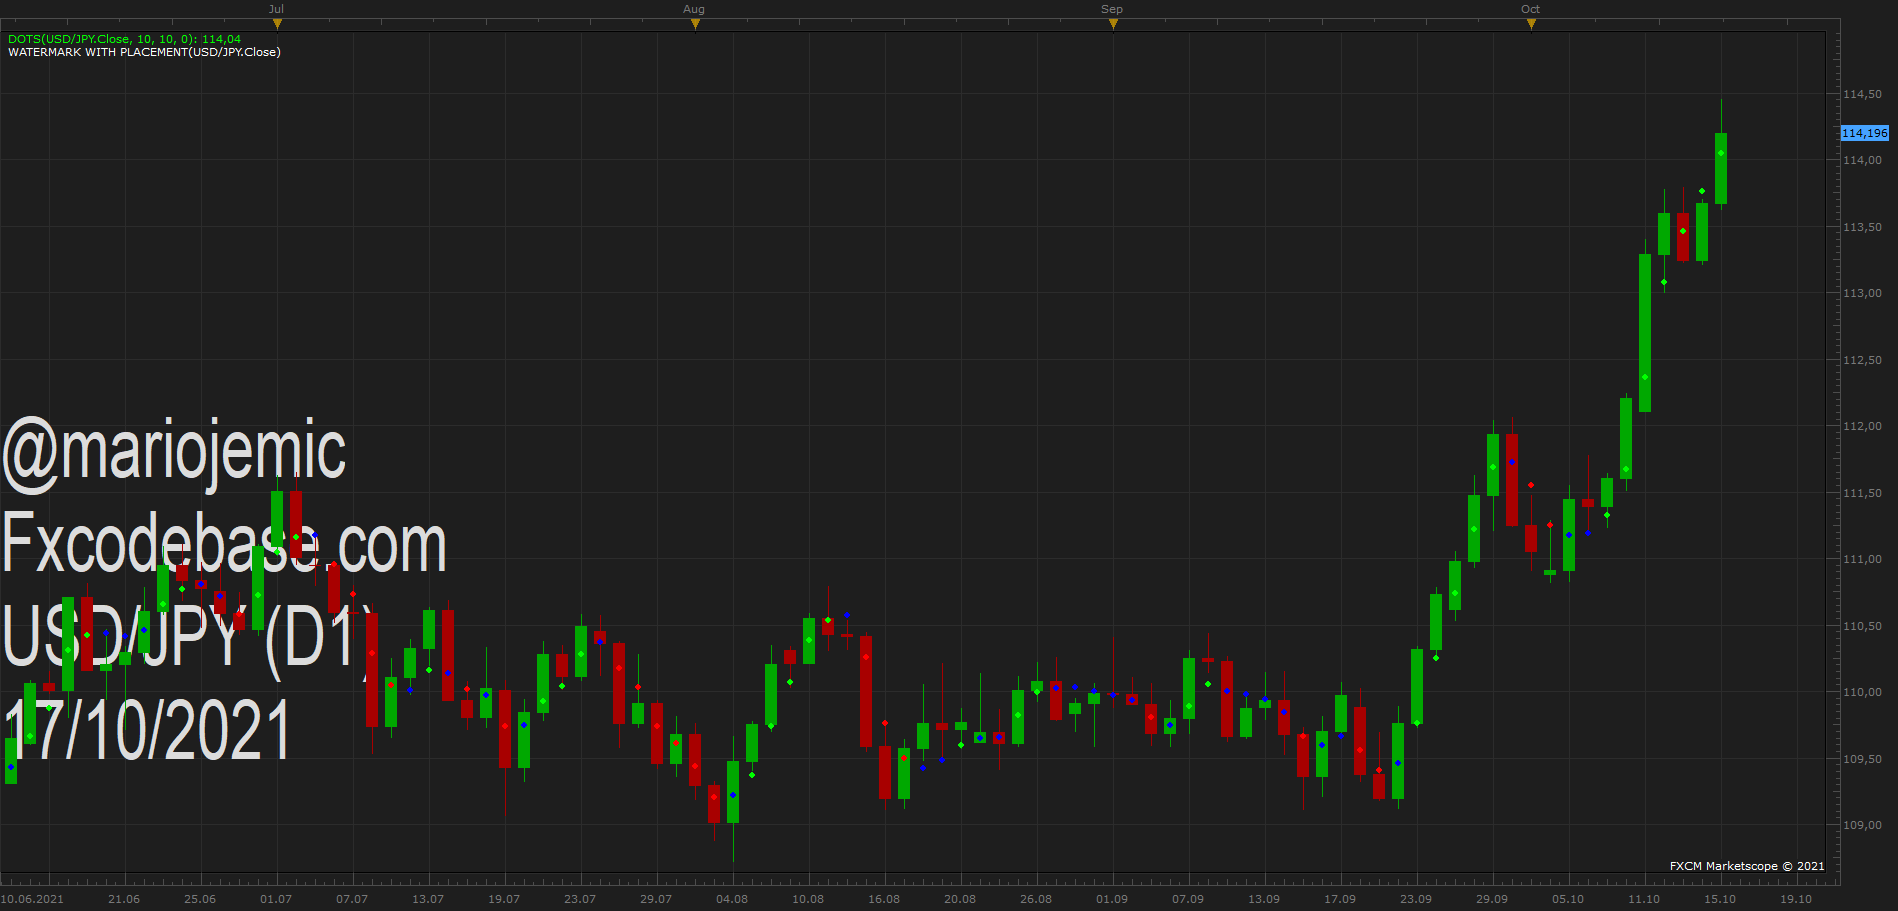Click the 110,50 price axis label
The image size is (1898, 911).
pos(1862,626)
